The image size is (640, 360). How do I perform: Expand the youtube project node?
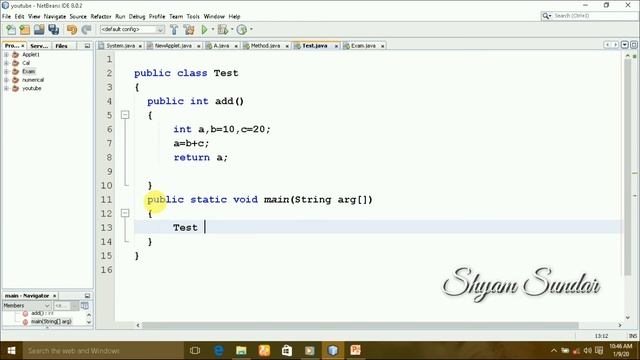[6, 88]
